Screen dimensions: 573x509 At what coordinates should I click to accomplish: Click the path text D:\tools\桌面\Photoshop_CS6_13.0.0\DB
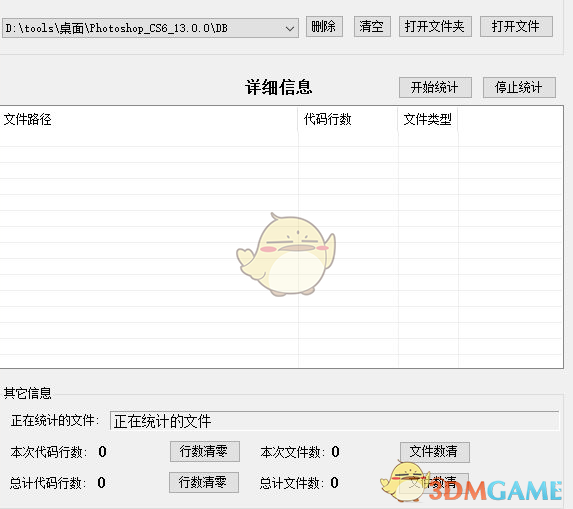[x=117, y=28]
